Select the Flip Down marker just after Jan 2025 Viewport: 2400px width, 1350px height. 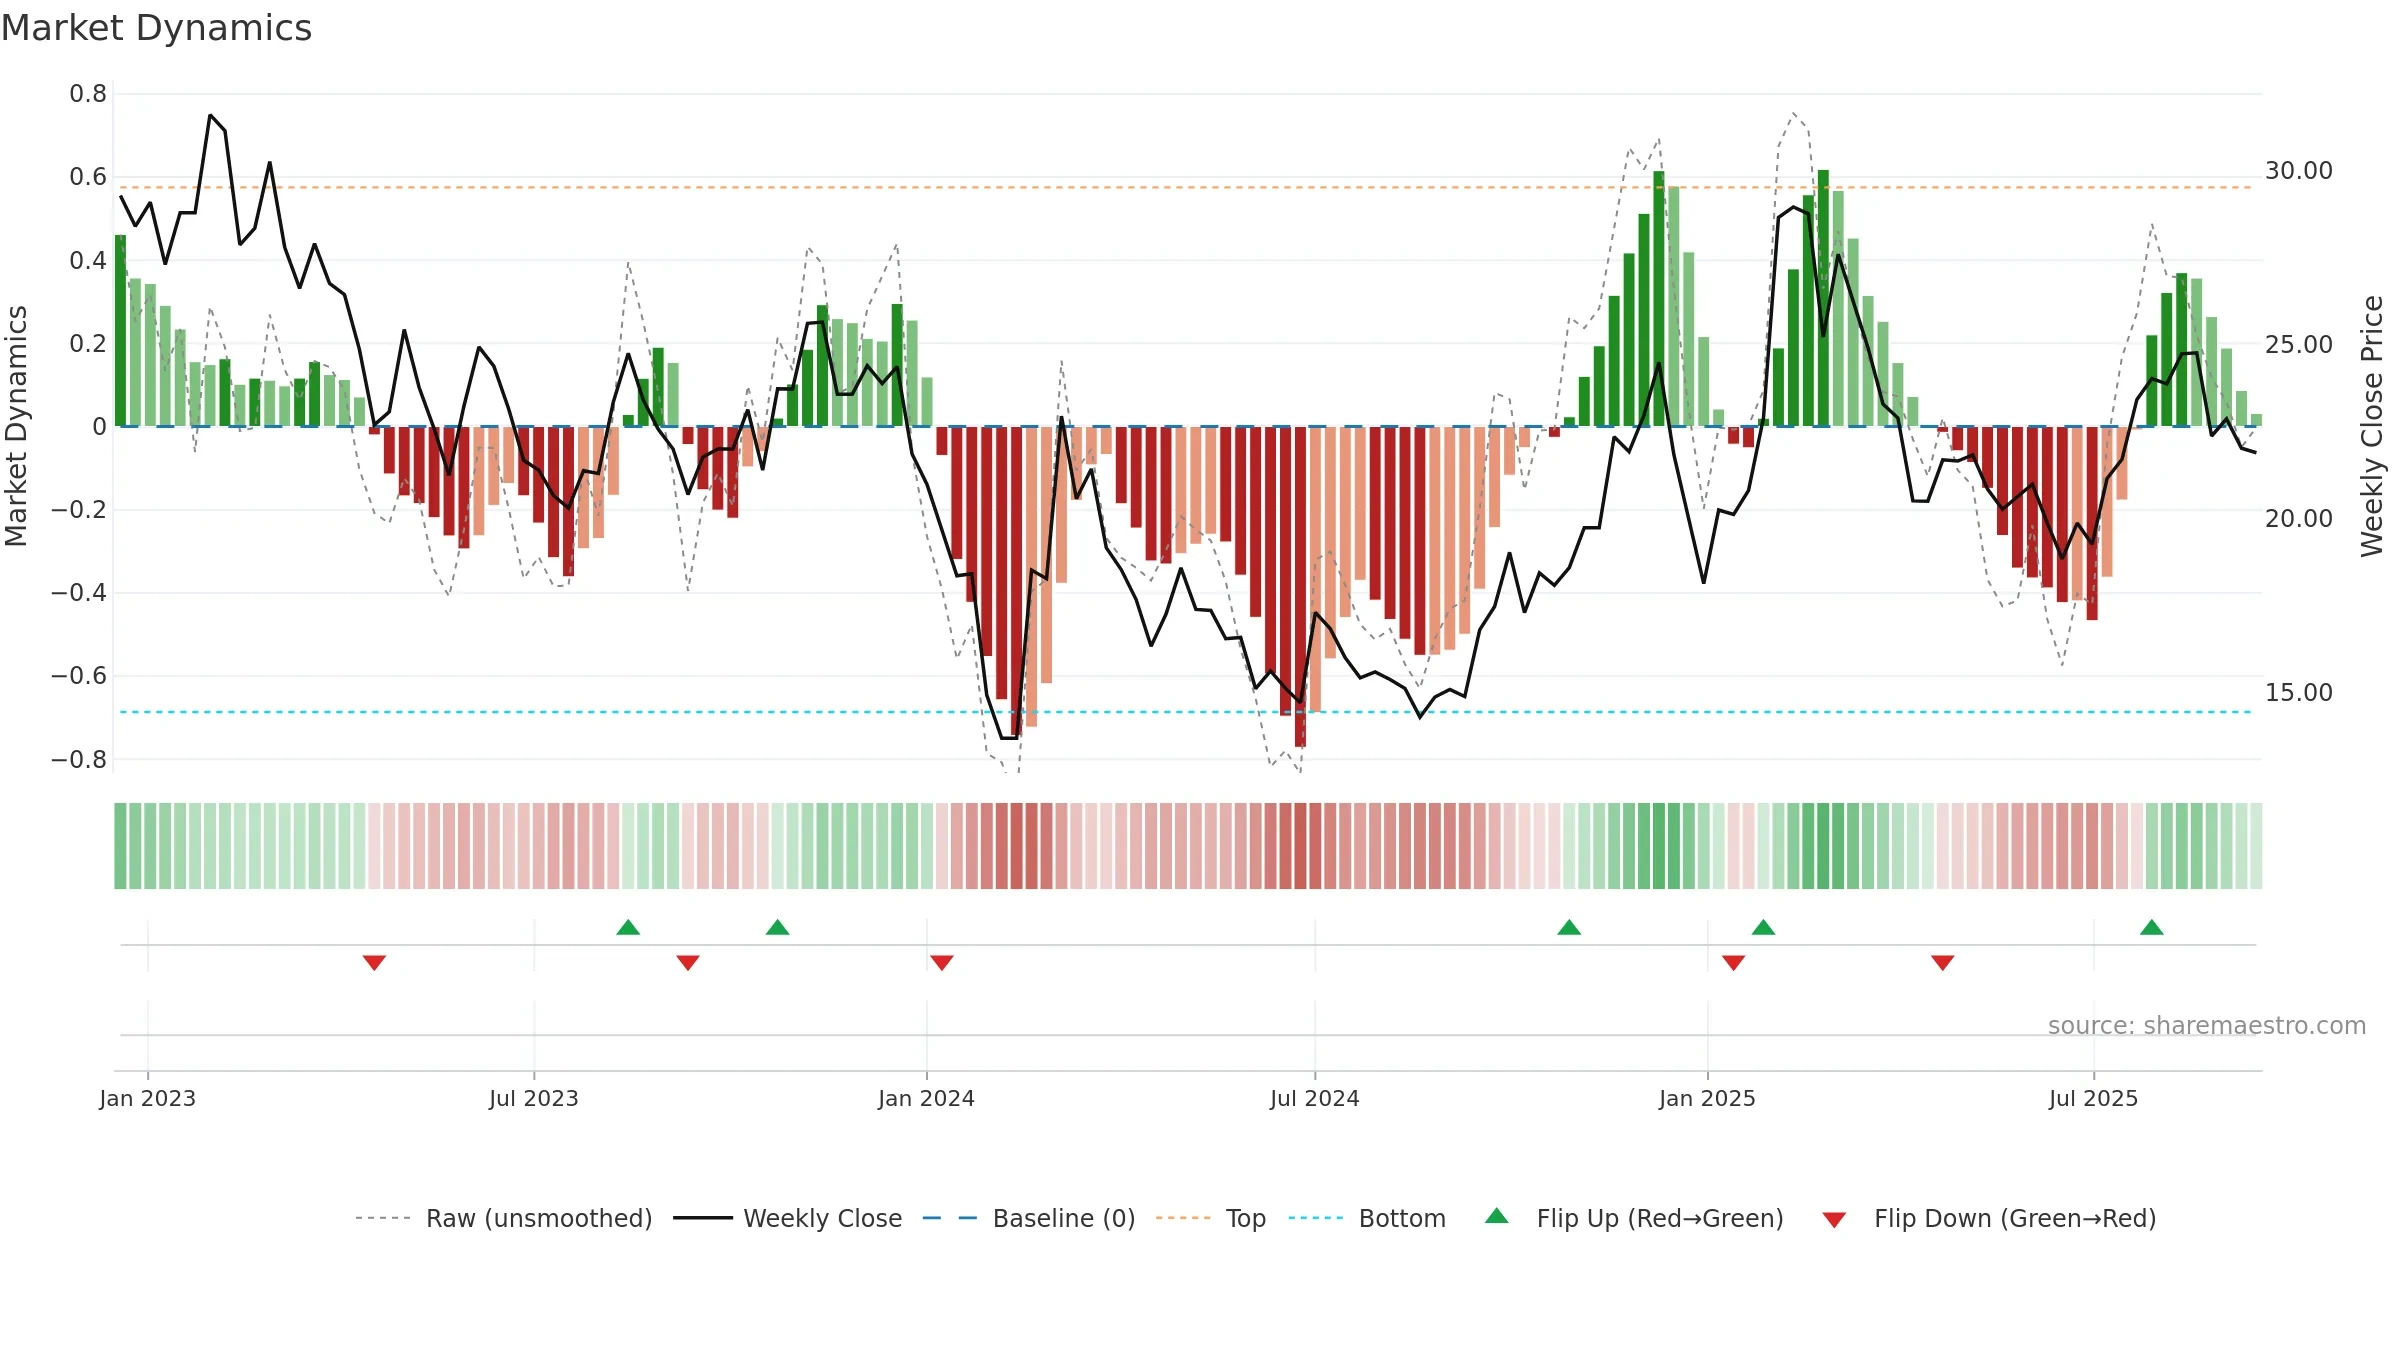click(x=1733, y=962)
